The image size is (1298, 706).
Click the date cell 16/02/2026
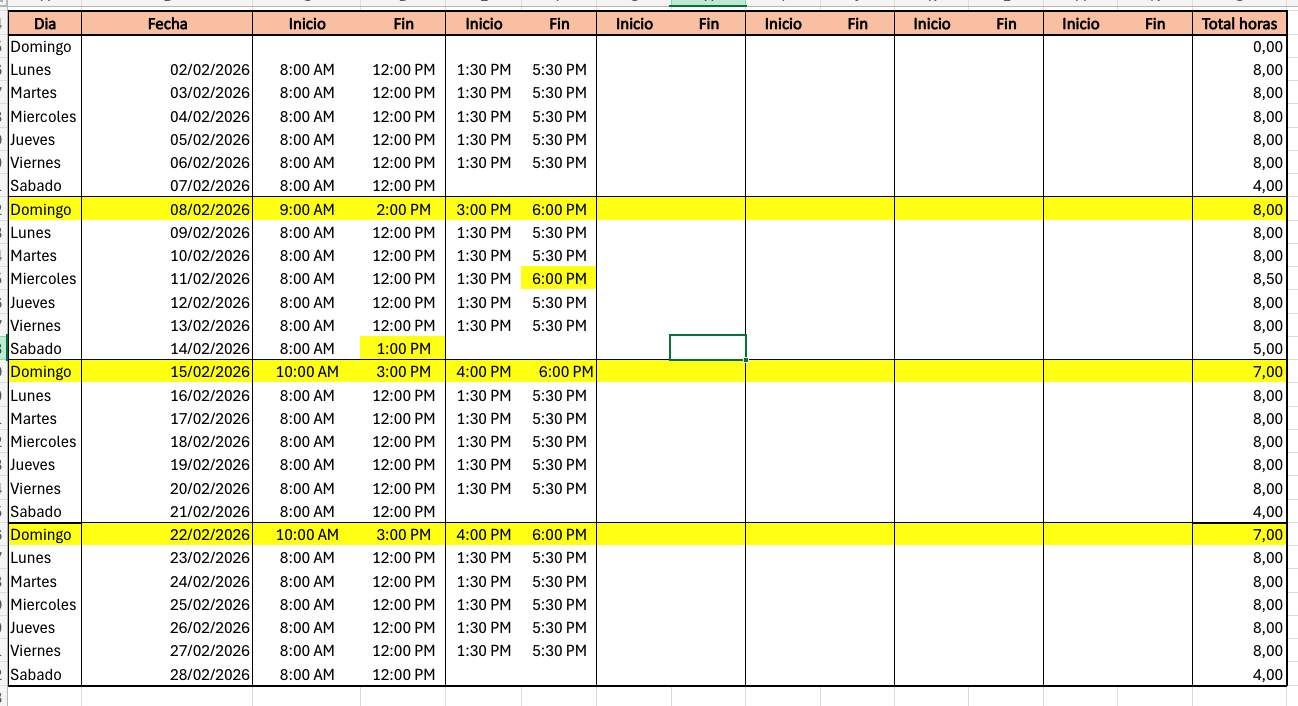click(167, 396)
